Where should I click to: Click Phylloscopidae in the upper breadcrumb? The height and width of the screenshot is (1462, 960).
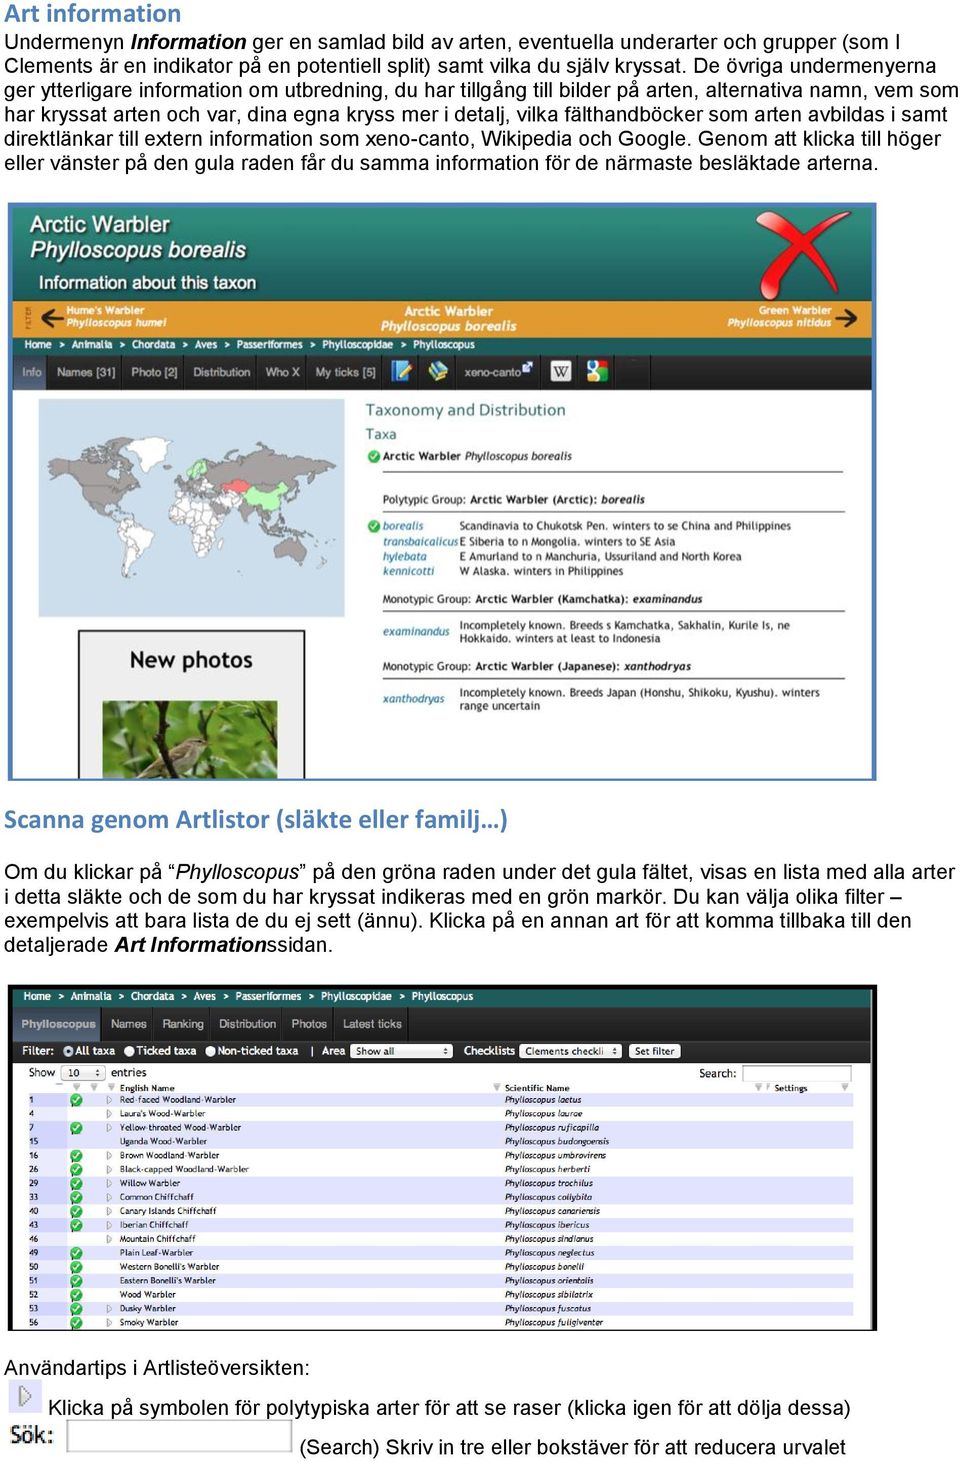[x=357, y=345]
